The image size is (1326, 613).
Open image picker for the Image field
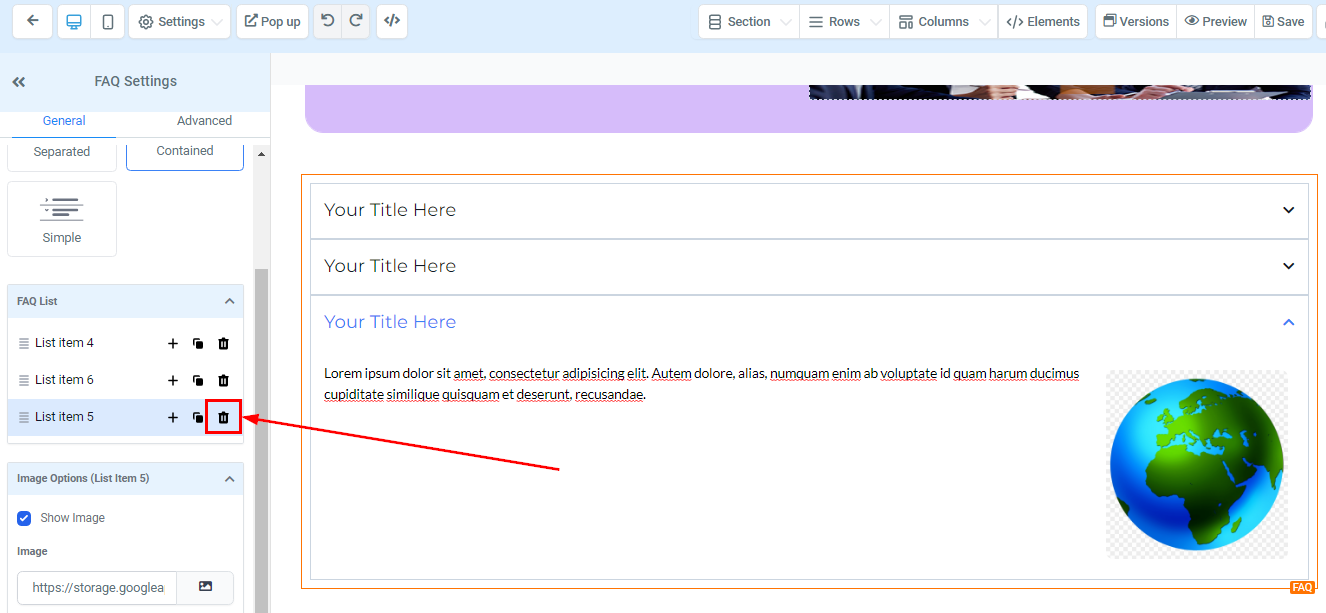[205, 587]
